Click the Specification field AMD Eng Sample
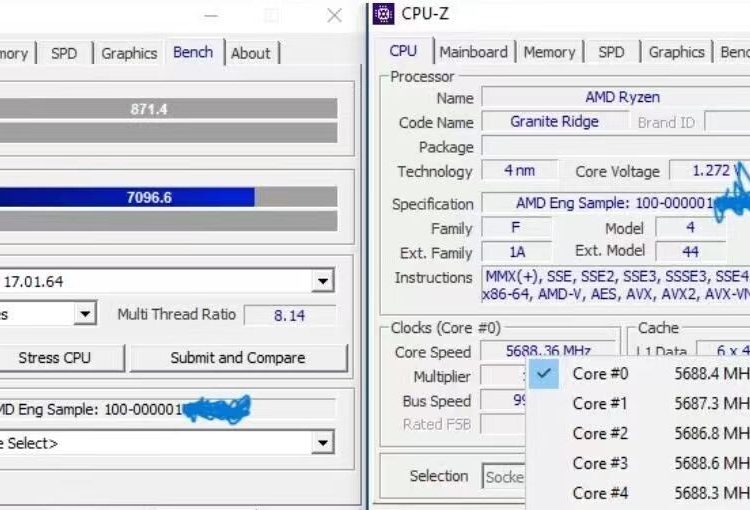The width and height of the screenshot is (750, 510). click(616, 203)
